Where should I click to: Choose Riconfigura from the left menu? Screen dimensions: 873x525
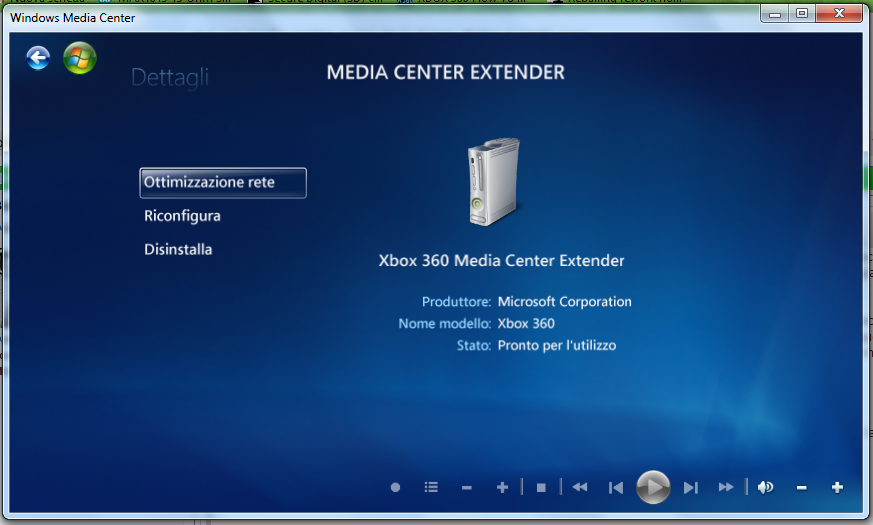coord(182,216)
